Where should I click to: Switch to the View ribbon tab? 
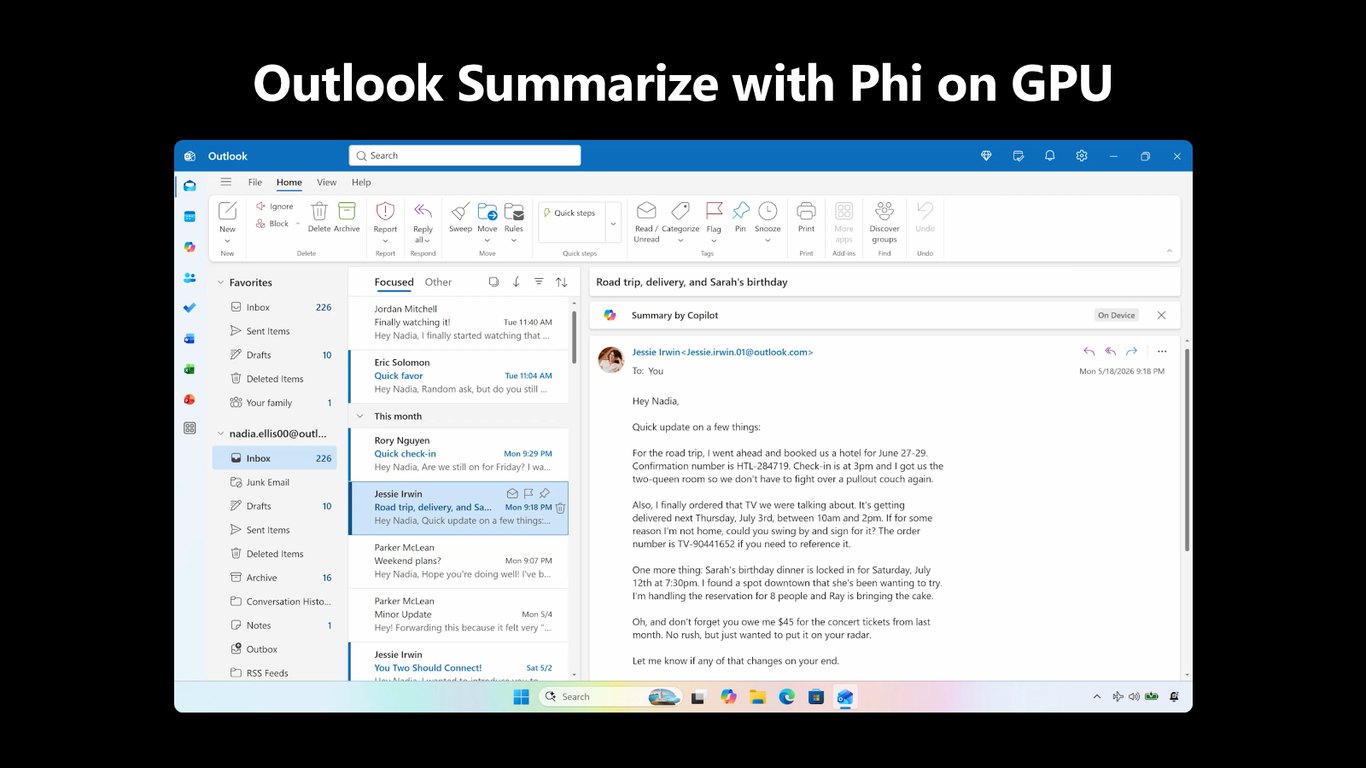[327, 182]
